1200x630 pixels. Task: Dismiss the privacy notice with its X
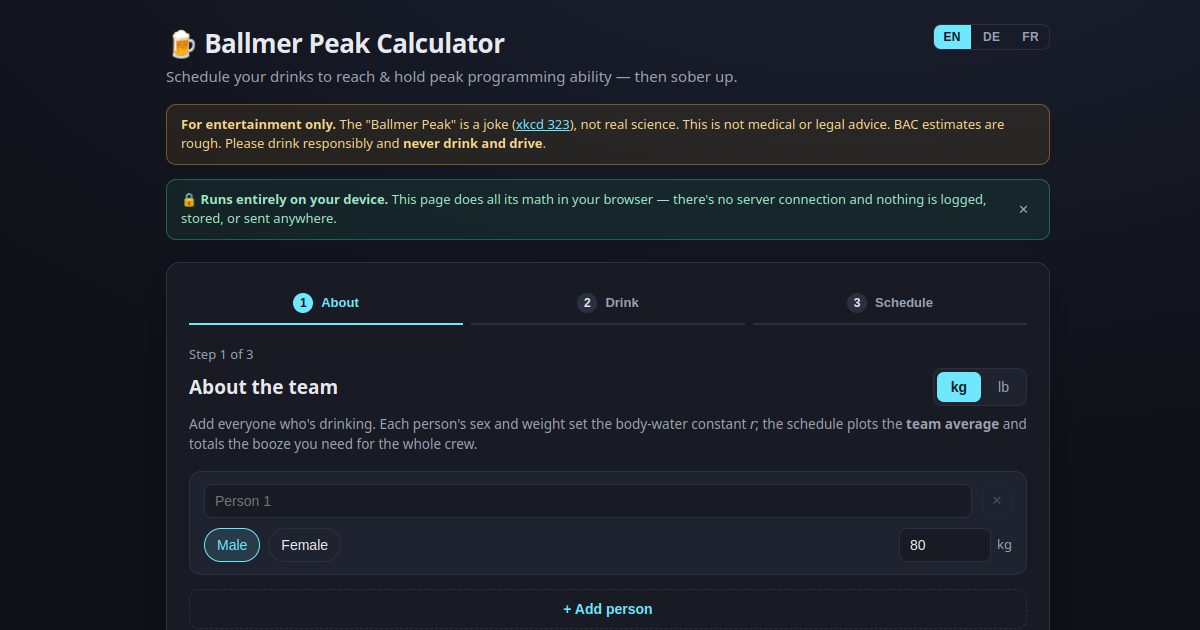[x=1023, y=209]
